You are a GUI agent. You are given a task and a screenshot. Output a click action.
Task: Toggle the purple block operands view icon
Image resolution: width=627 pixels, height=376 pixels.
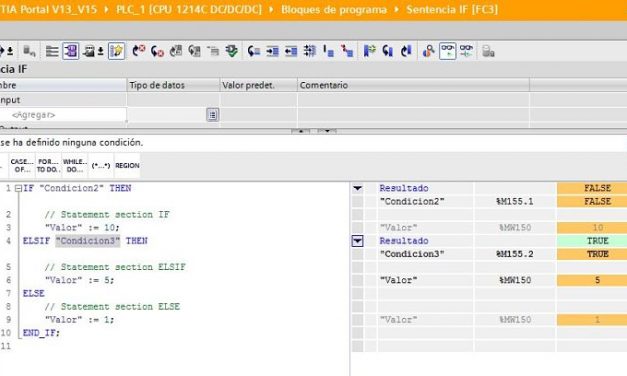click(x=71, y=51)
